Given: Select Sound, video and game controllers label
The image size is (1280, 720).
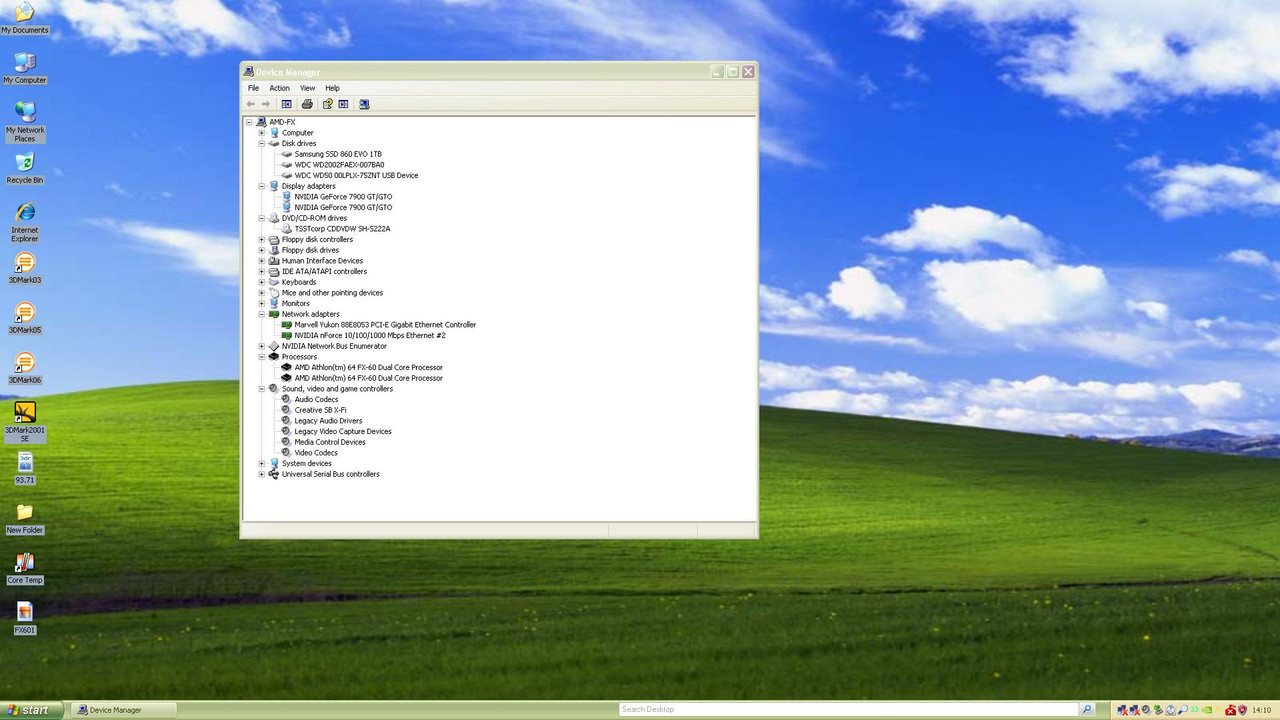Looking at the screenshot, I should click(x=337, y=389).
